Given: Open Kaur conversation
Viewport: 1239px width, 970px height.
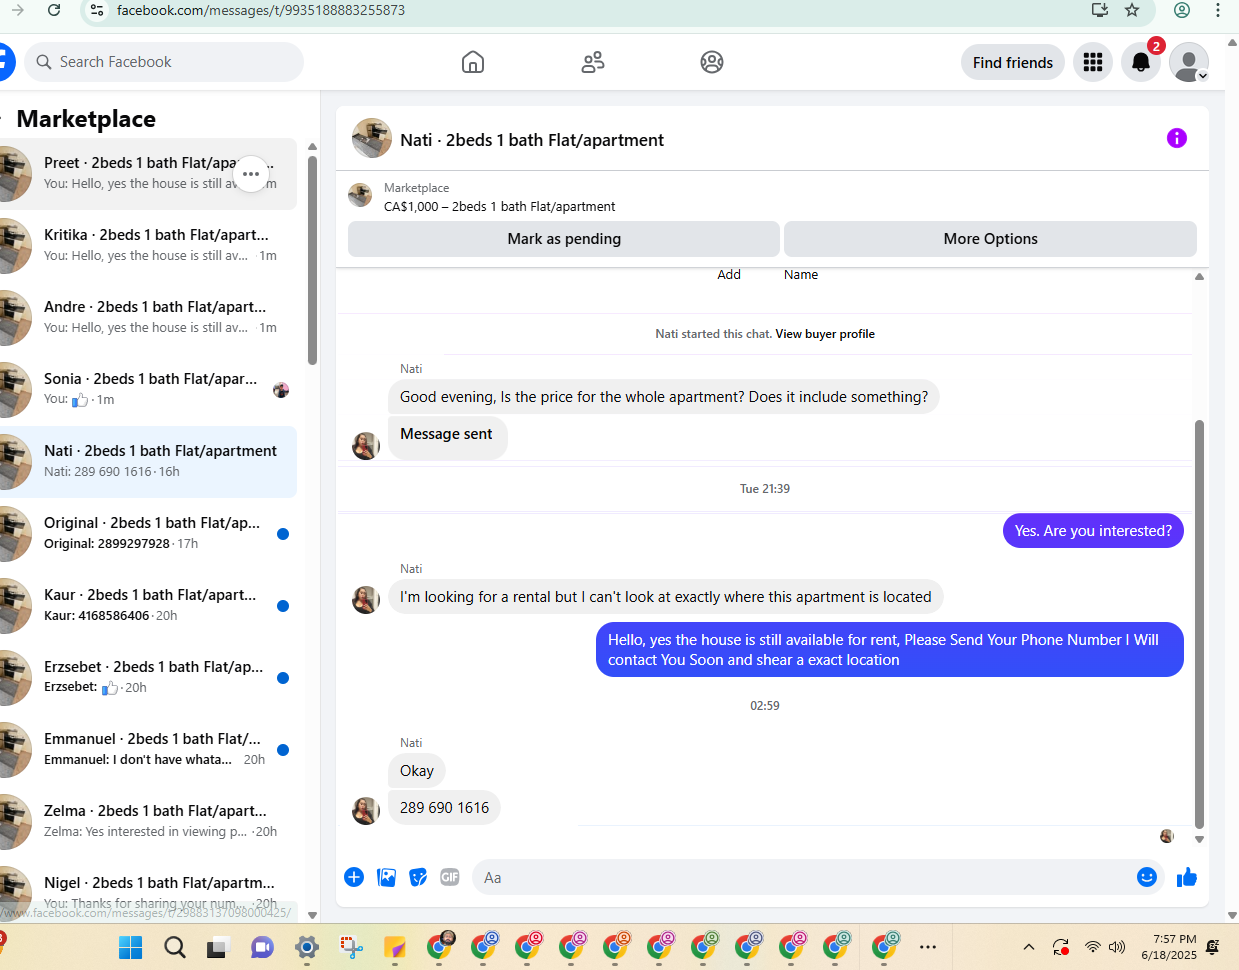Looking at the screenshot, I should (x=148, y=606).
